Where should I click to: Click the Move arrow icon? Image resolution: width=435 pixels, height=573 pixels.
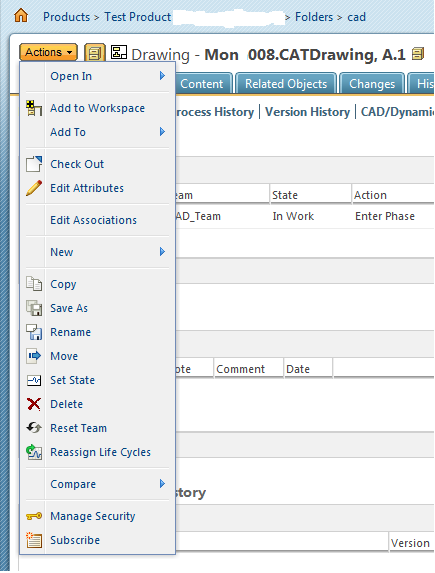coord(34,356)
